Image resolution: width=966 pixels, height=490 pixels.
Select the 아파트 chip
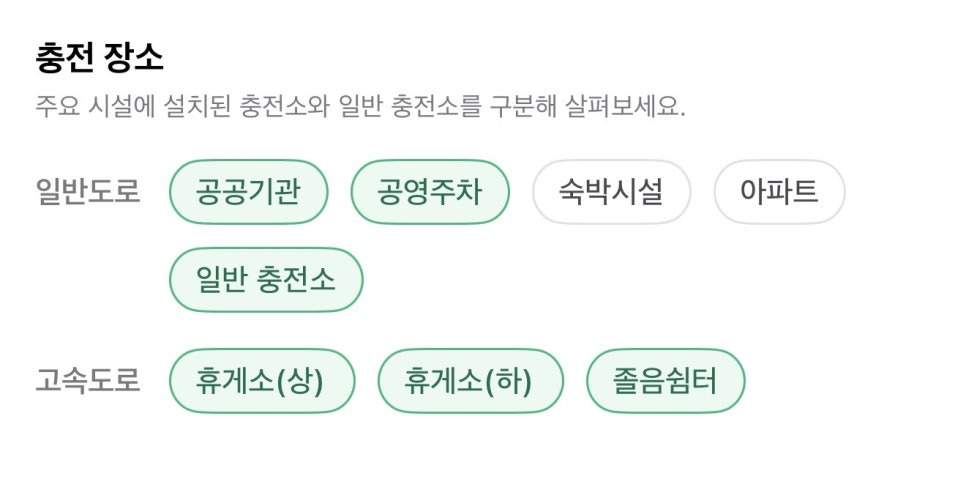[x=779, y=192]
